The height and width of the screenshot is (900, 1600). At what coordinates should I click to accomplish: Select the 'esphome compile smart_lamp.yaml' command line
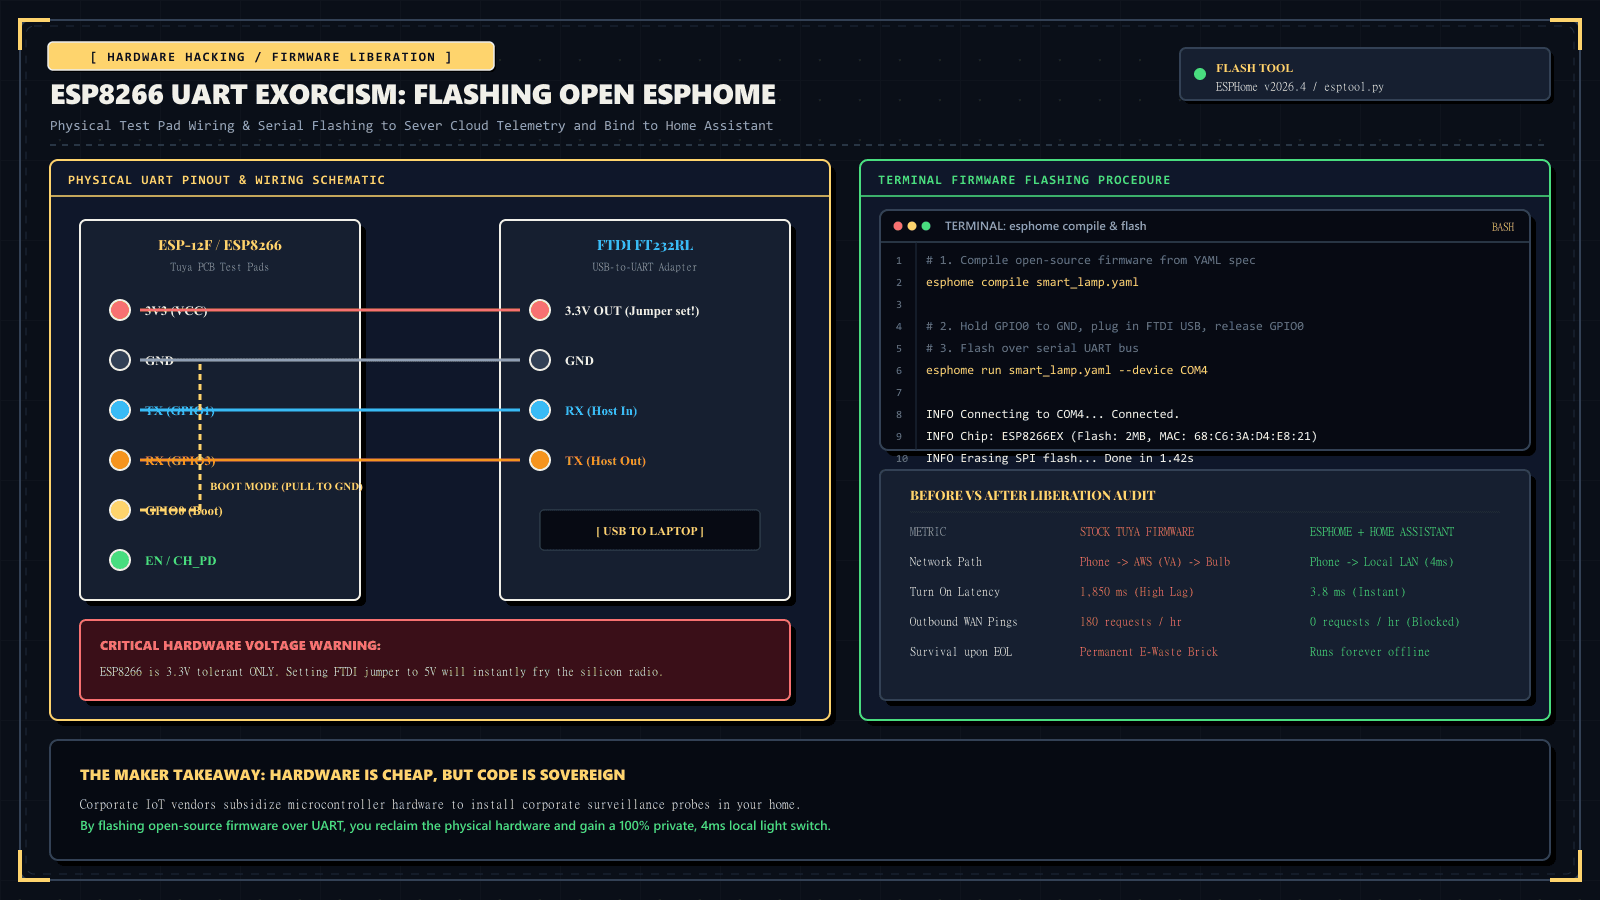(1032, 282)
